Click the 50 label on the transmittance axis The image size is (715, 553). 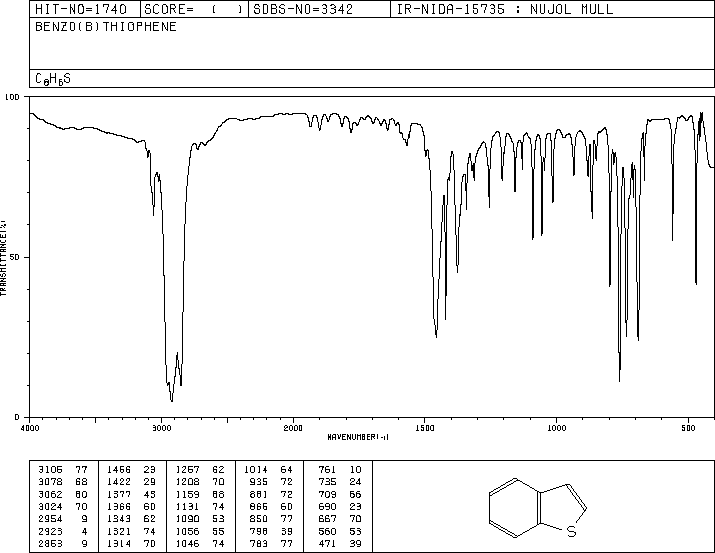tap(15, 257)
